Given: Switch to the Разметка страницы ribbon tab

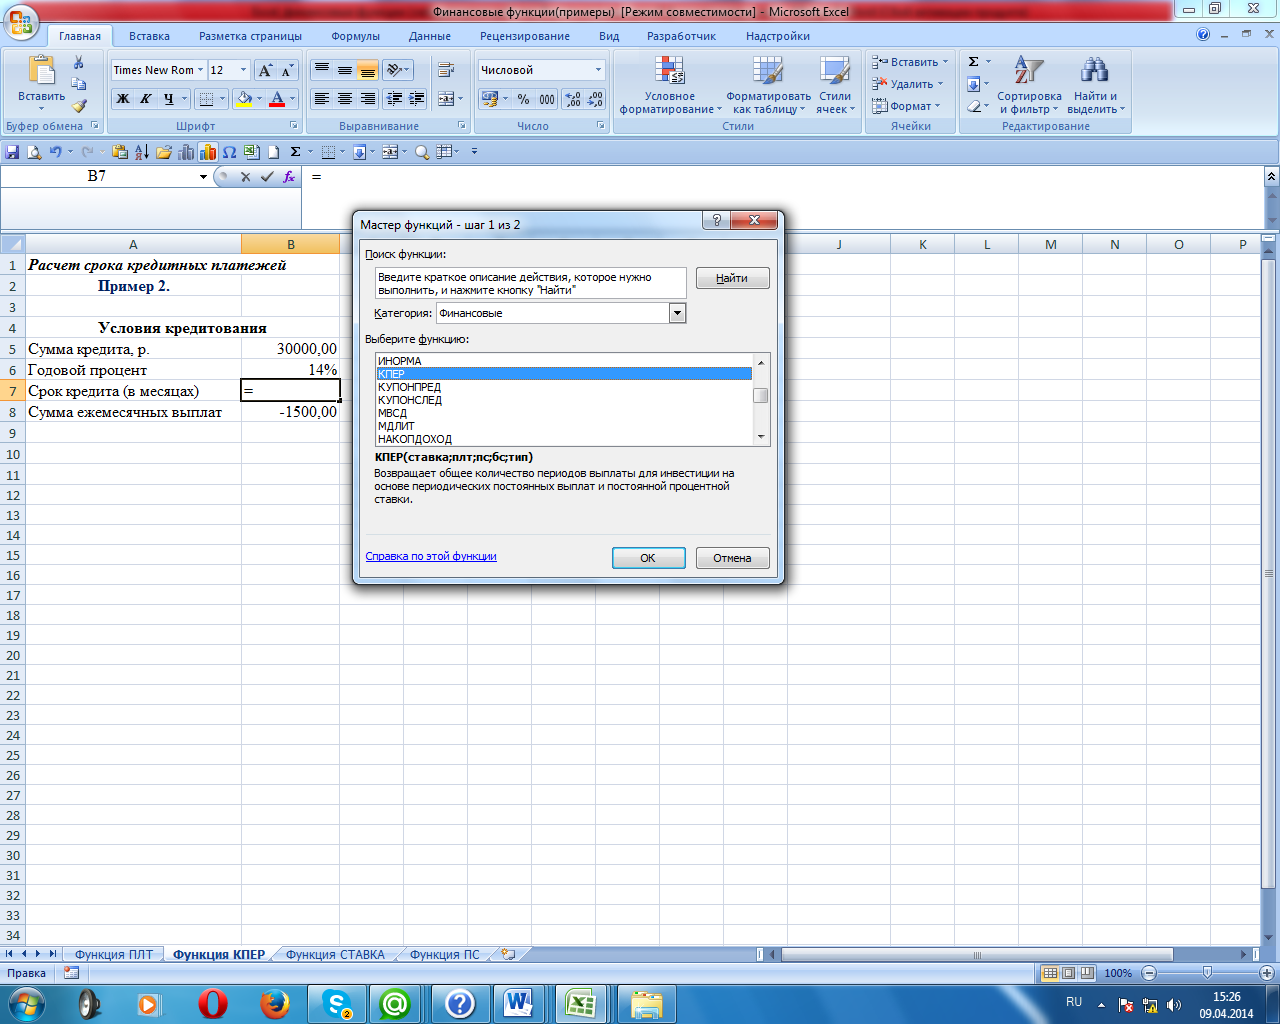Looking at the screenshot, I should tap(250, 36).
